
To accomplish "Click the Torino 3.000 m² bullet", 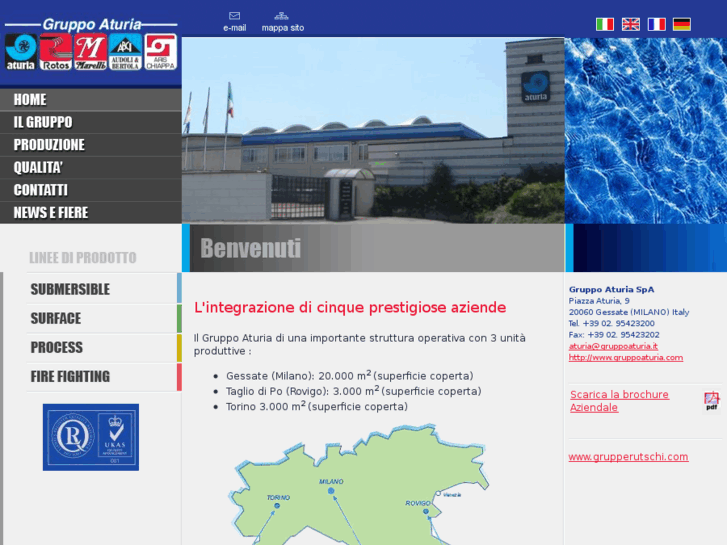I will click(x=317, y=406).
